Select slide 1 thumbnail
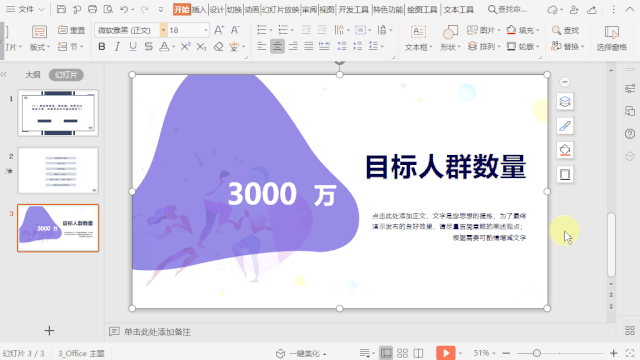The width and height of the screenshot is (640, 360). (58, 113)
